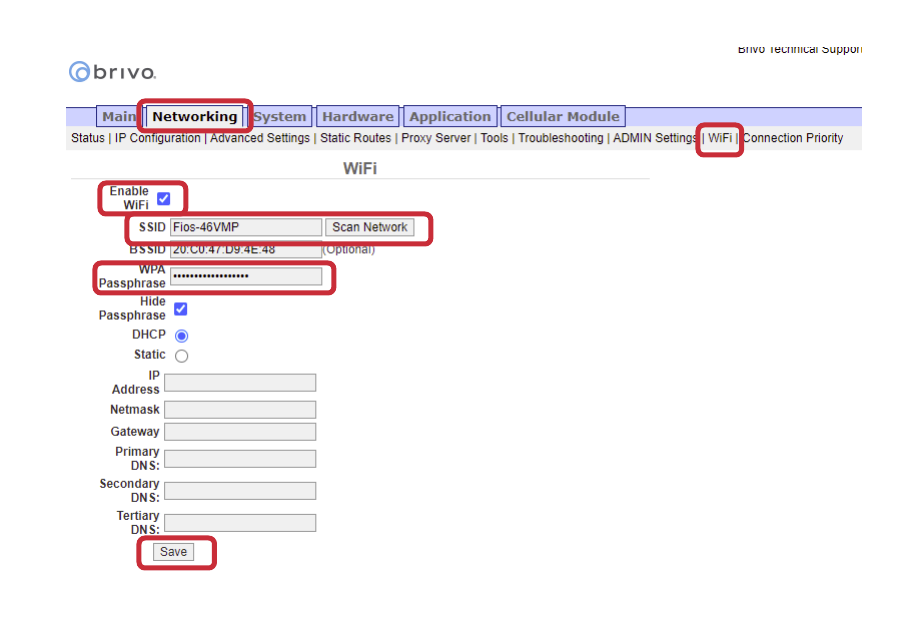Open the Proxy Server settings link
Screen dimensions: 924x622
pos(436,138)
